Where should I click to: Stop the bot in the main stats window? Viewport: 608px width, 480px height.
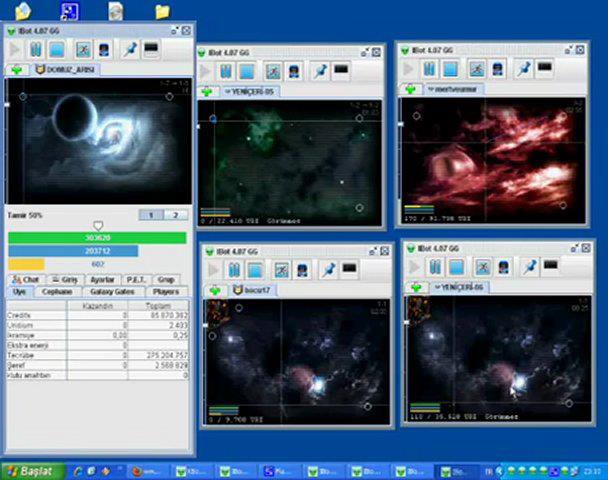[x=57, y=50]
